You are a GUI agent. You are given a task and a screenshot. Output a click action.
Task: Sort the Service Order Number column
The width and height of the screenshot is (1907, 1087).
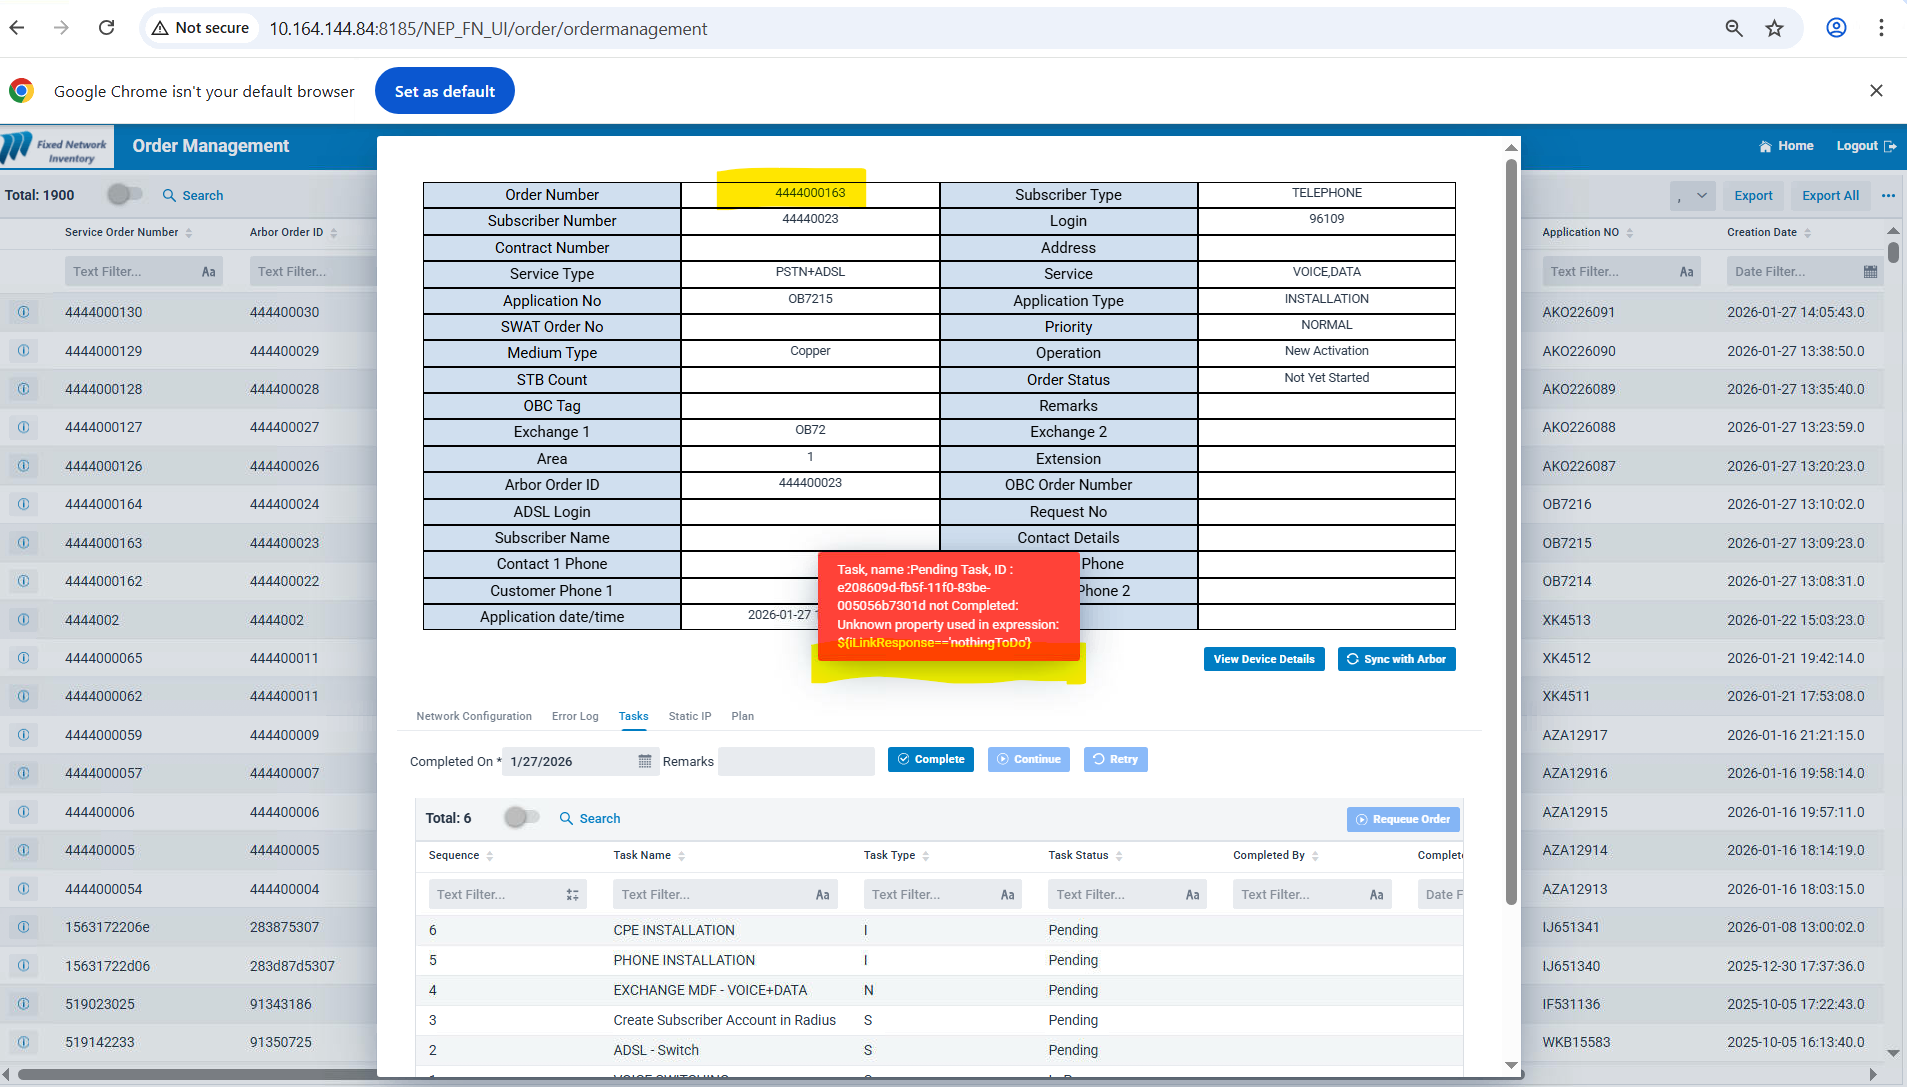189,233
